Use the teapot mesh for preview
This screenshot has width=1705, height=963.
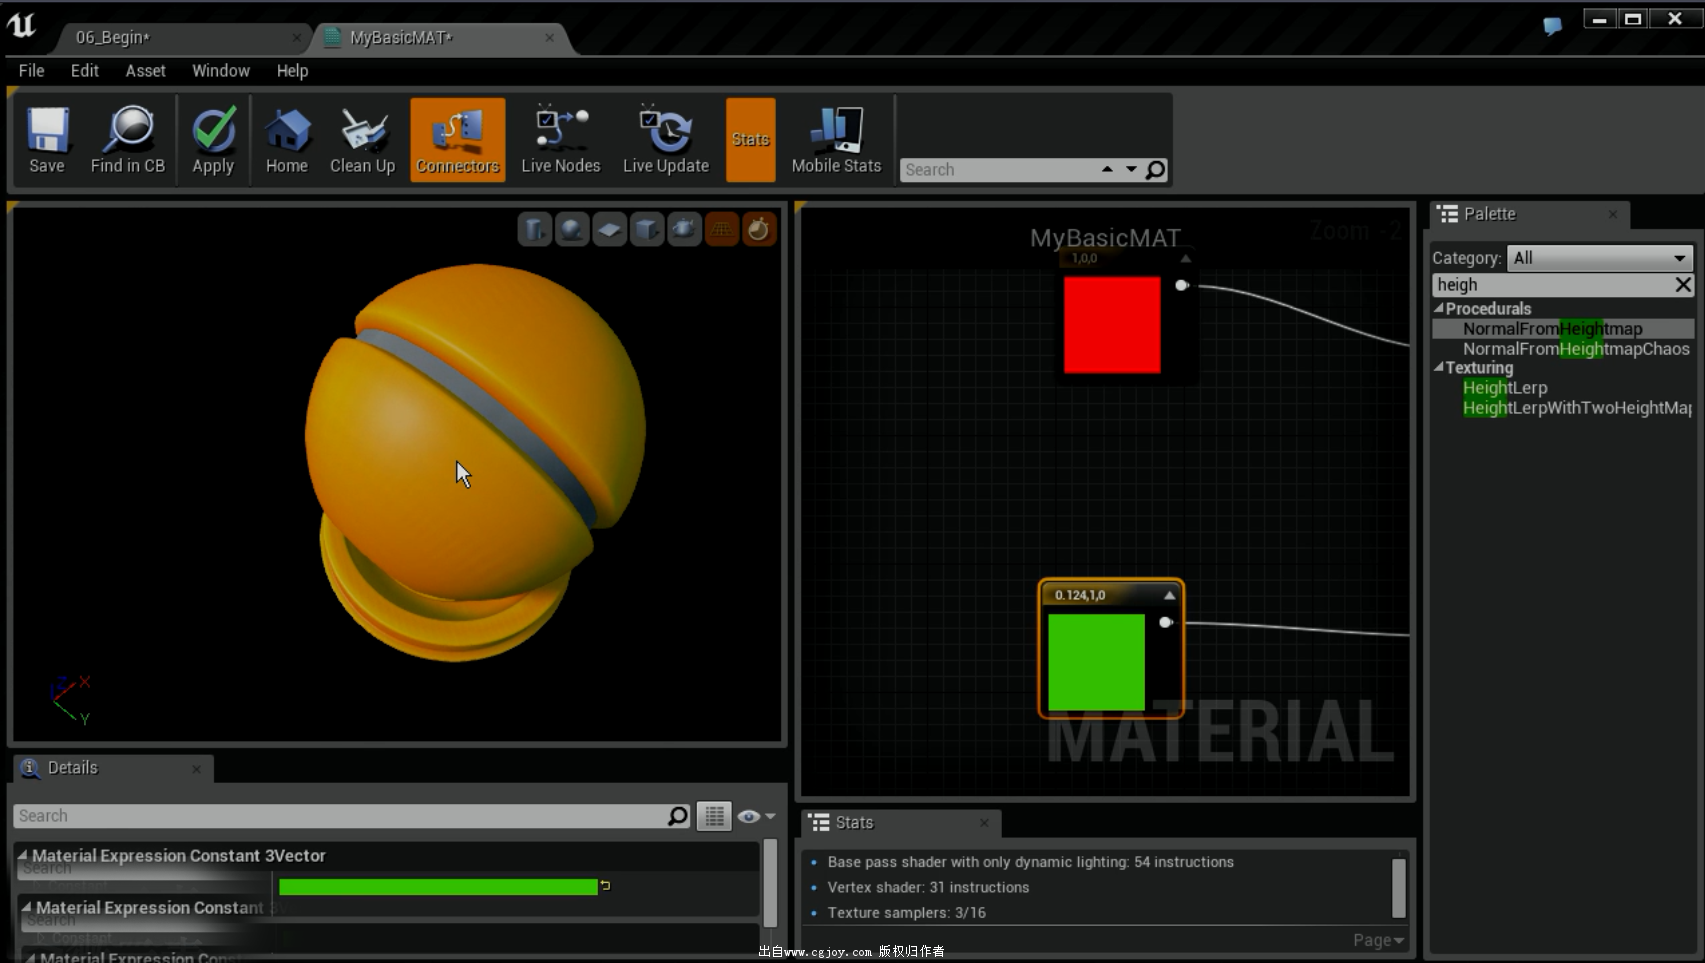[x=684, y=230]
